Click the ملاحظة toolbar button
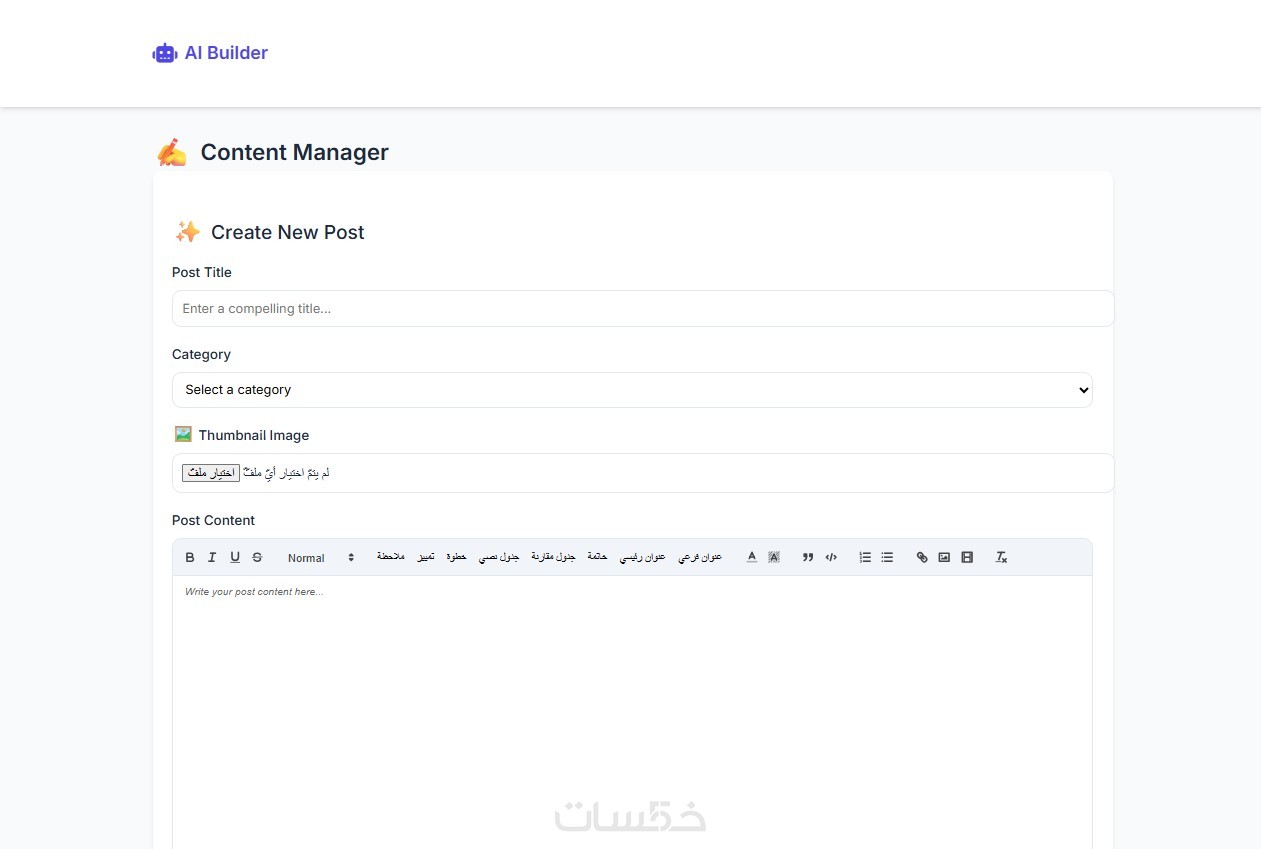Screen dimensions: 1261x849 (390, 557)
